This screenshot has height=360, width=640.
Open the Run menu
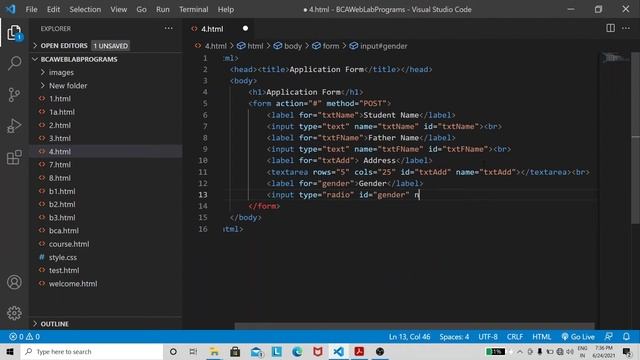(162, 9)
